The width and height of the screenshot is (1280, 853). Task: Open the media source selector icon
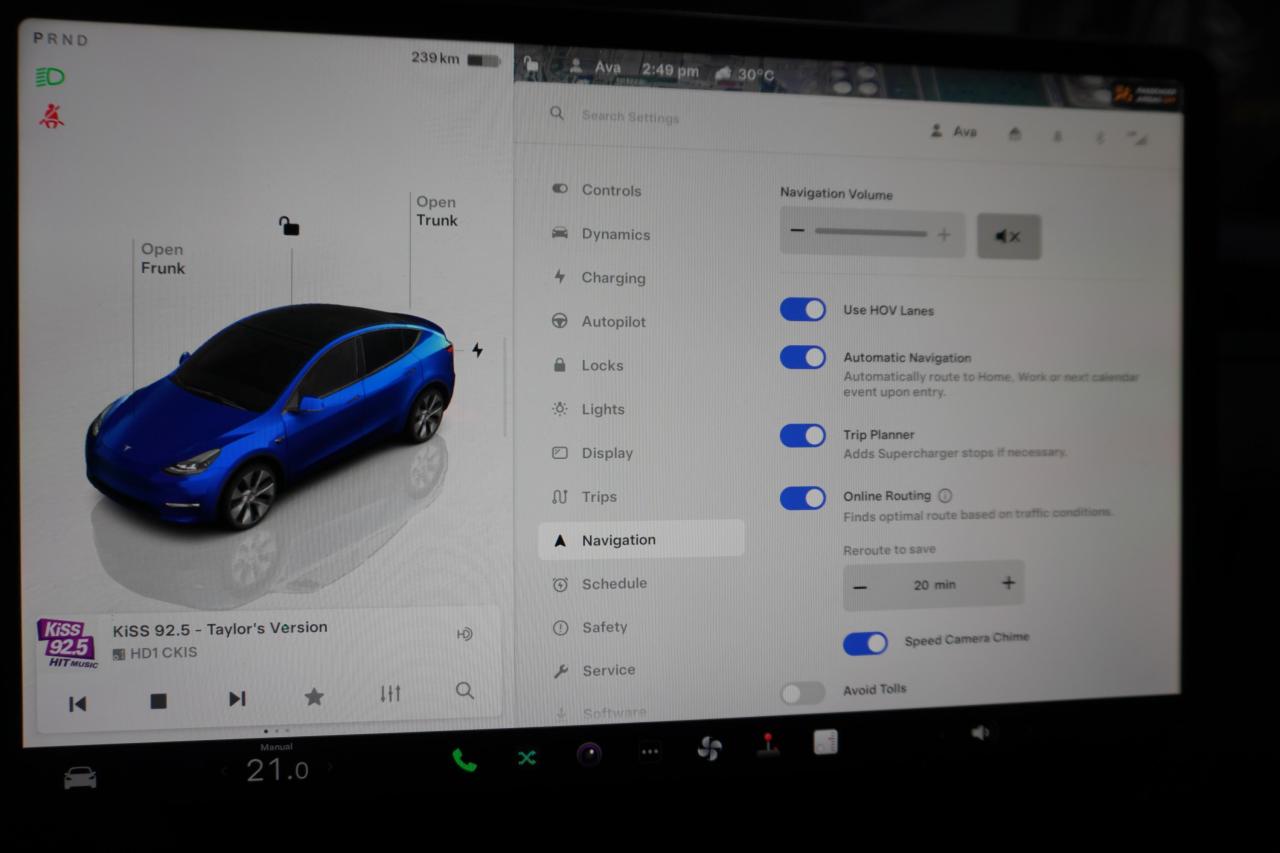click(x=464, y=633)
